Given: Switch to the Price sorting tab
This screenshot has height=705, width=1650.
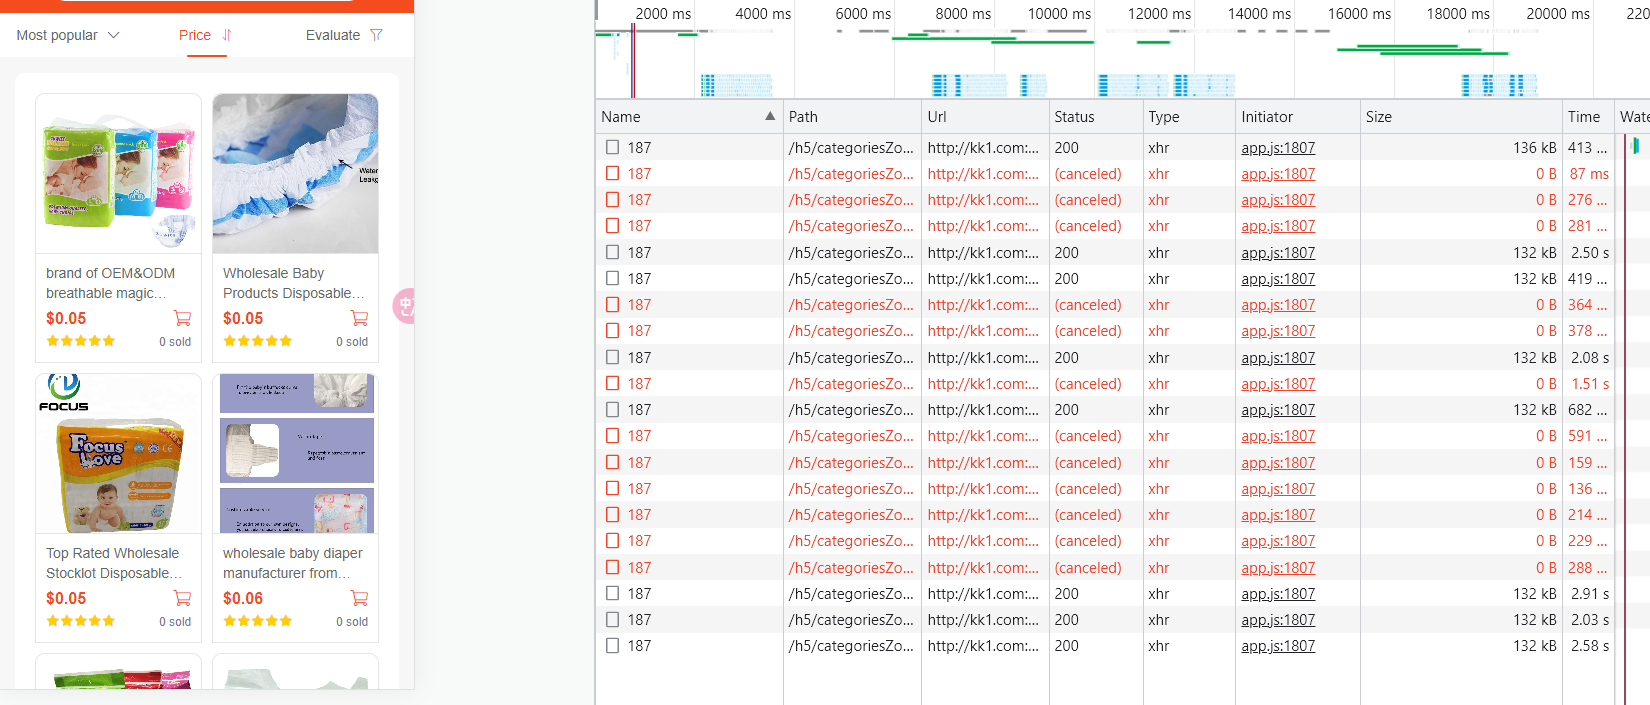Looking at the screenshot, I should coord(195,35).
